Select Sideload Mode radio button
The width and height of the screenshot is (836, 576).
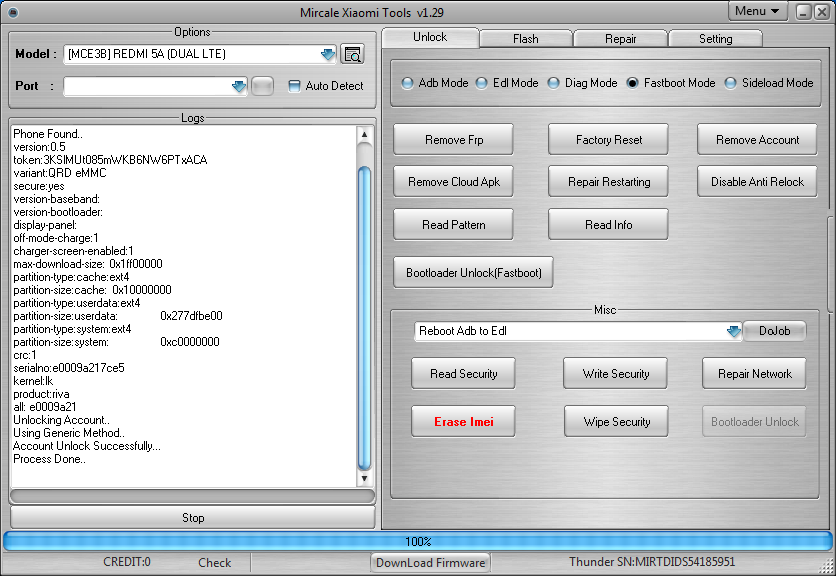click(730, 83)
